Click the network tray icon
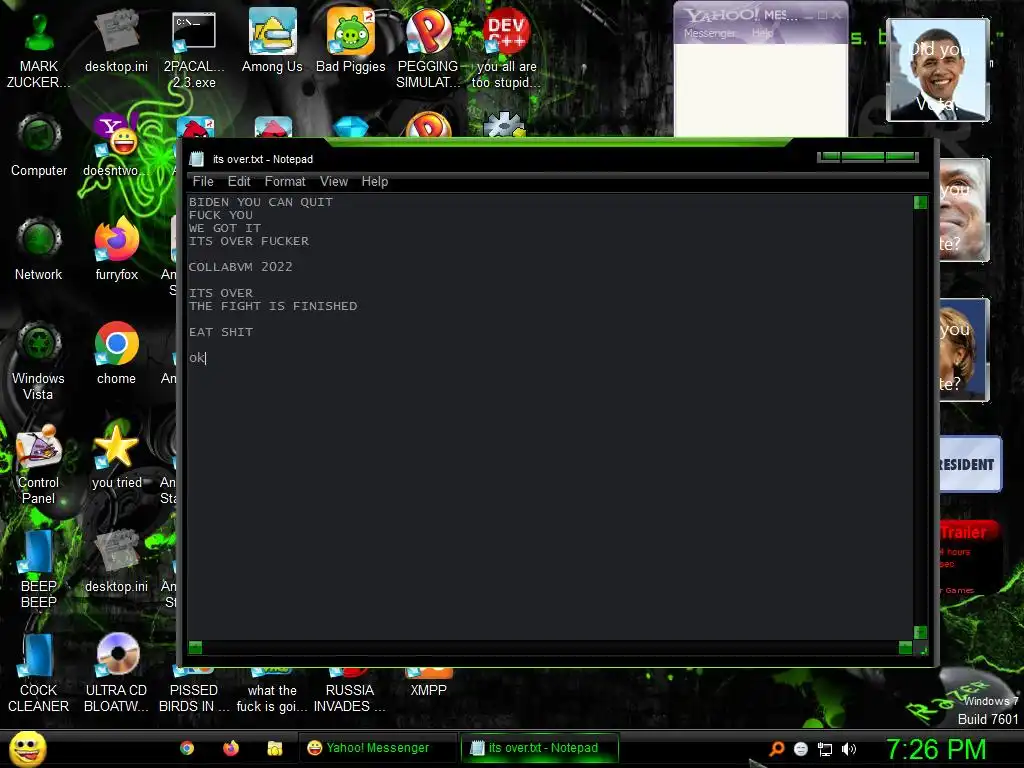 click(825, 749)
